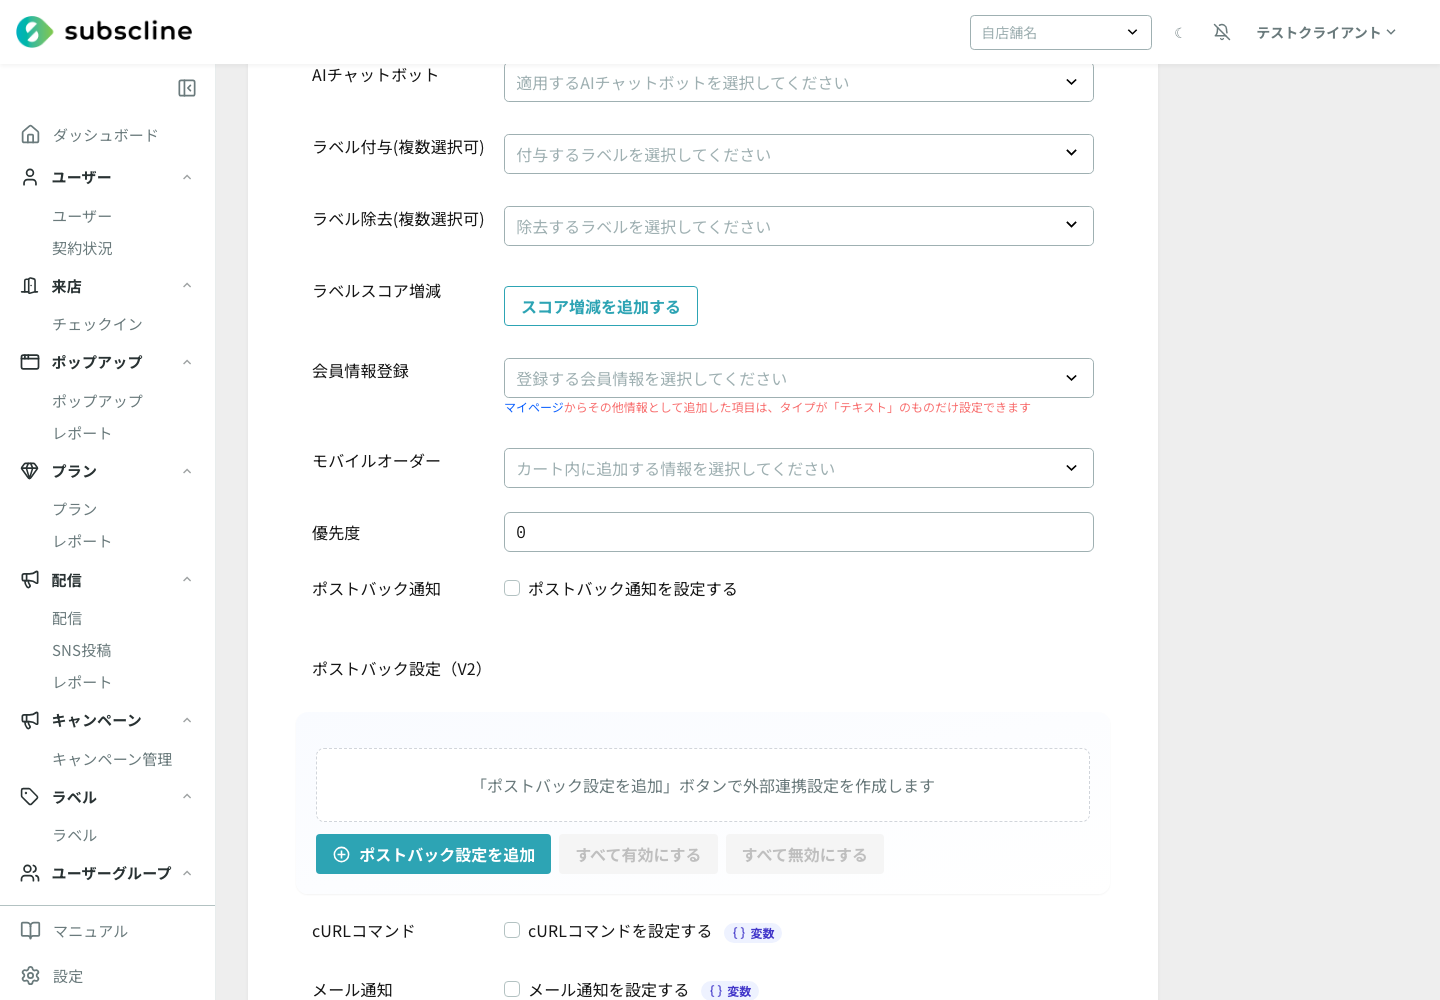
Task: Open the AIチャットボット selection dropdown
Action: click(x=799, y=82)
